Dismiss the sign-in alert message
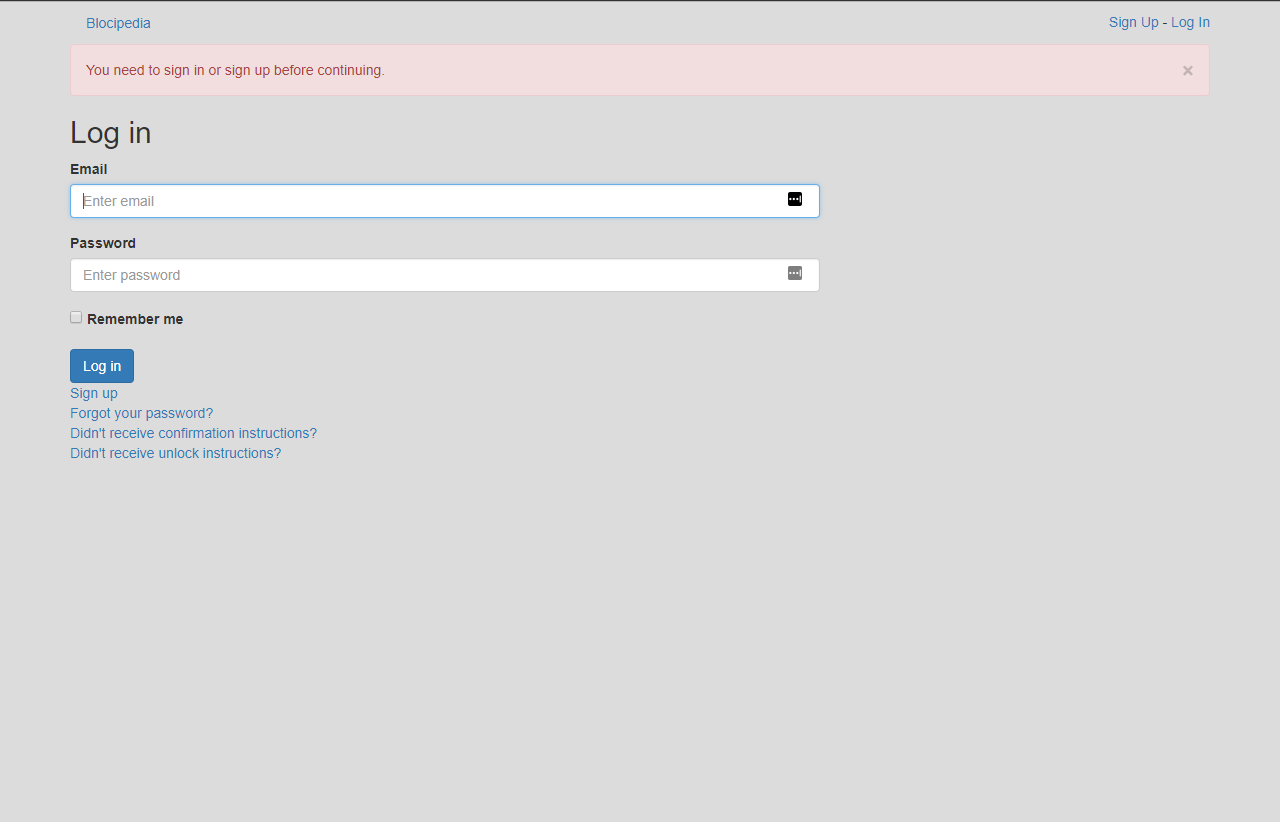The image size is (1280, 822). (x=1187, y=70)
